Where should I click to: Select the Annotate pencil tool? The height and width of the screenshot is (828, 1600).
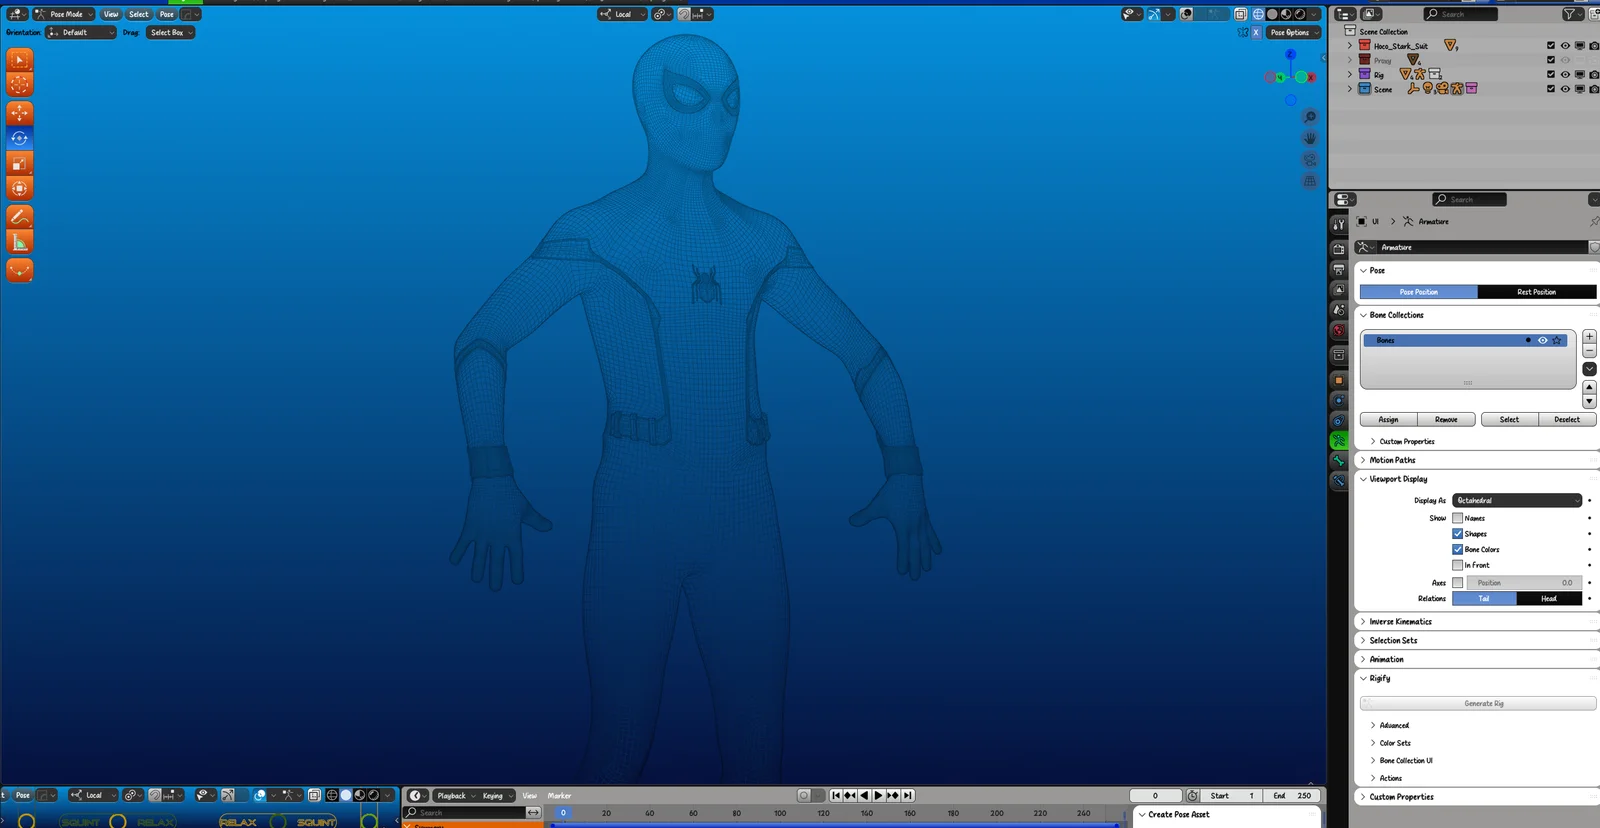tap(19, 216)
